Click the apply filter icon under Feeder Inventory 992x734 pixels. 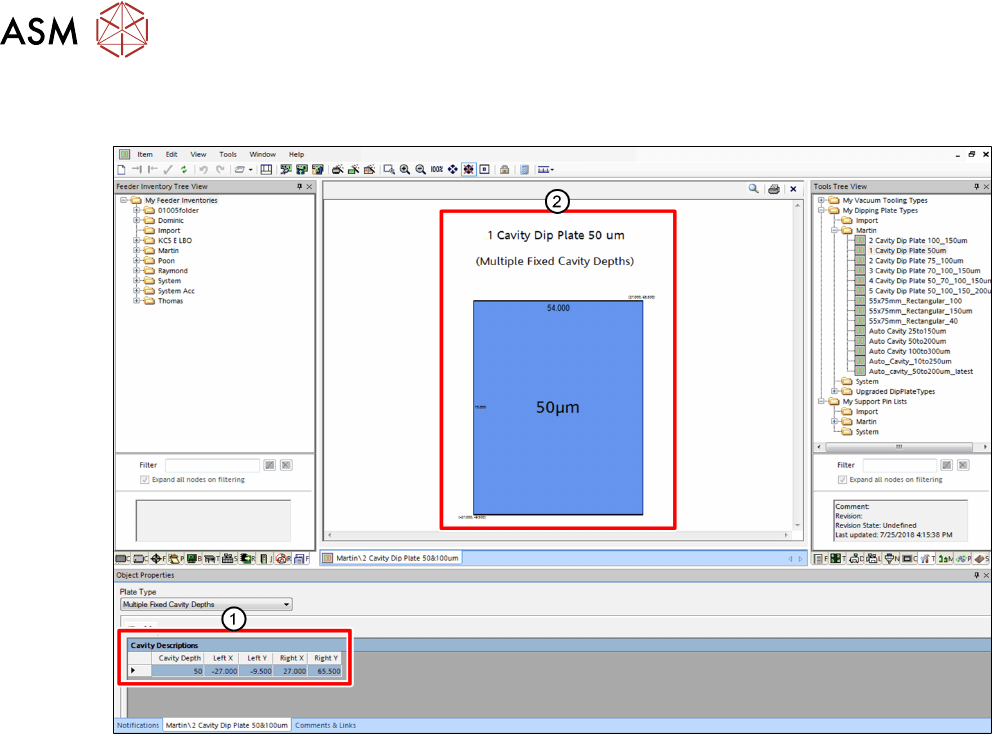click(x=270, y=465)
